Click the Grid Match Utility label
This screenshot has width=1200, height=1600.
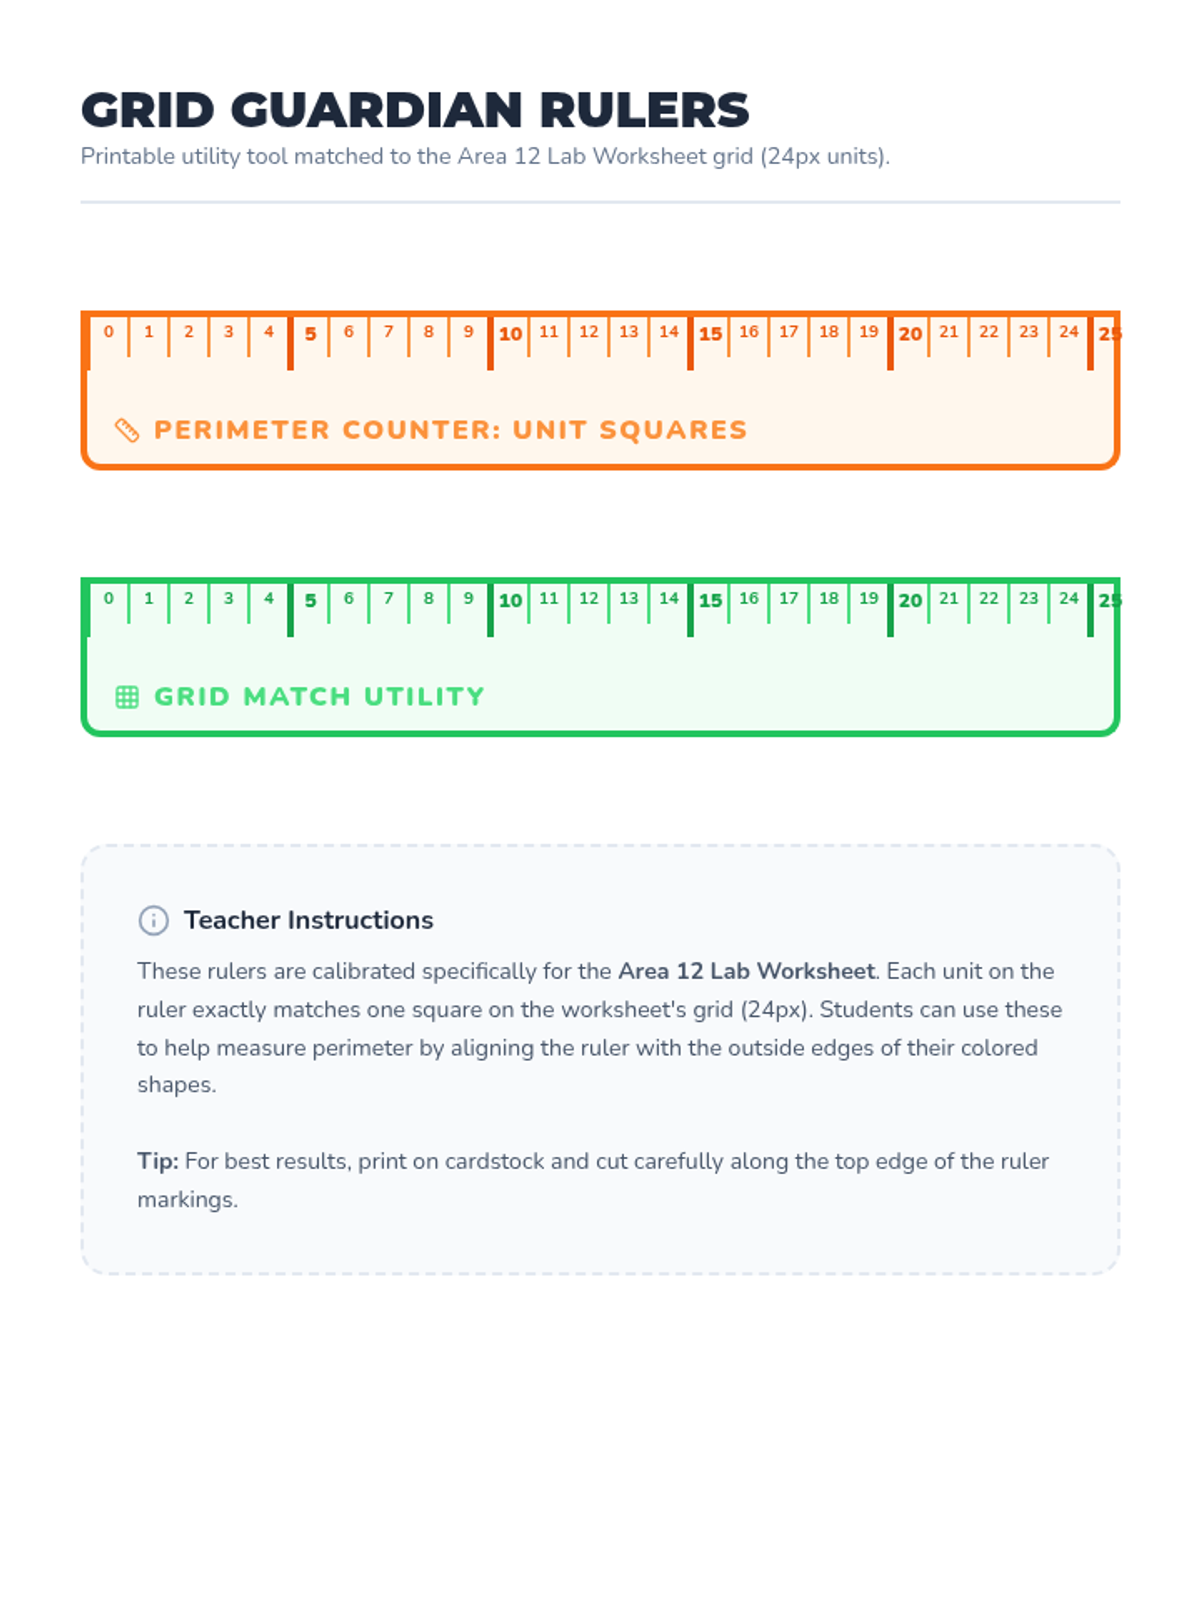(319, 697)
